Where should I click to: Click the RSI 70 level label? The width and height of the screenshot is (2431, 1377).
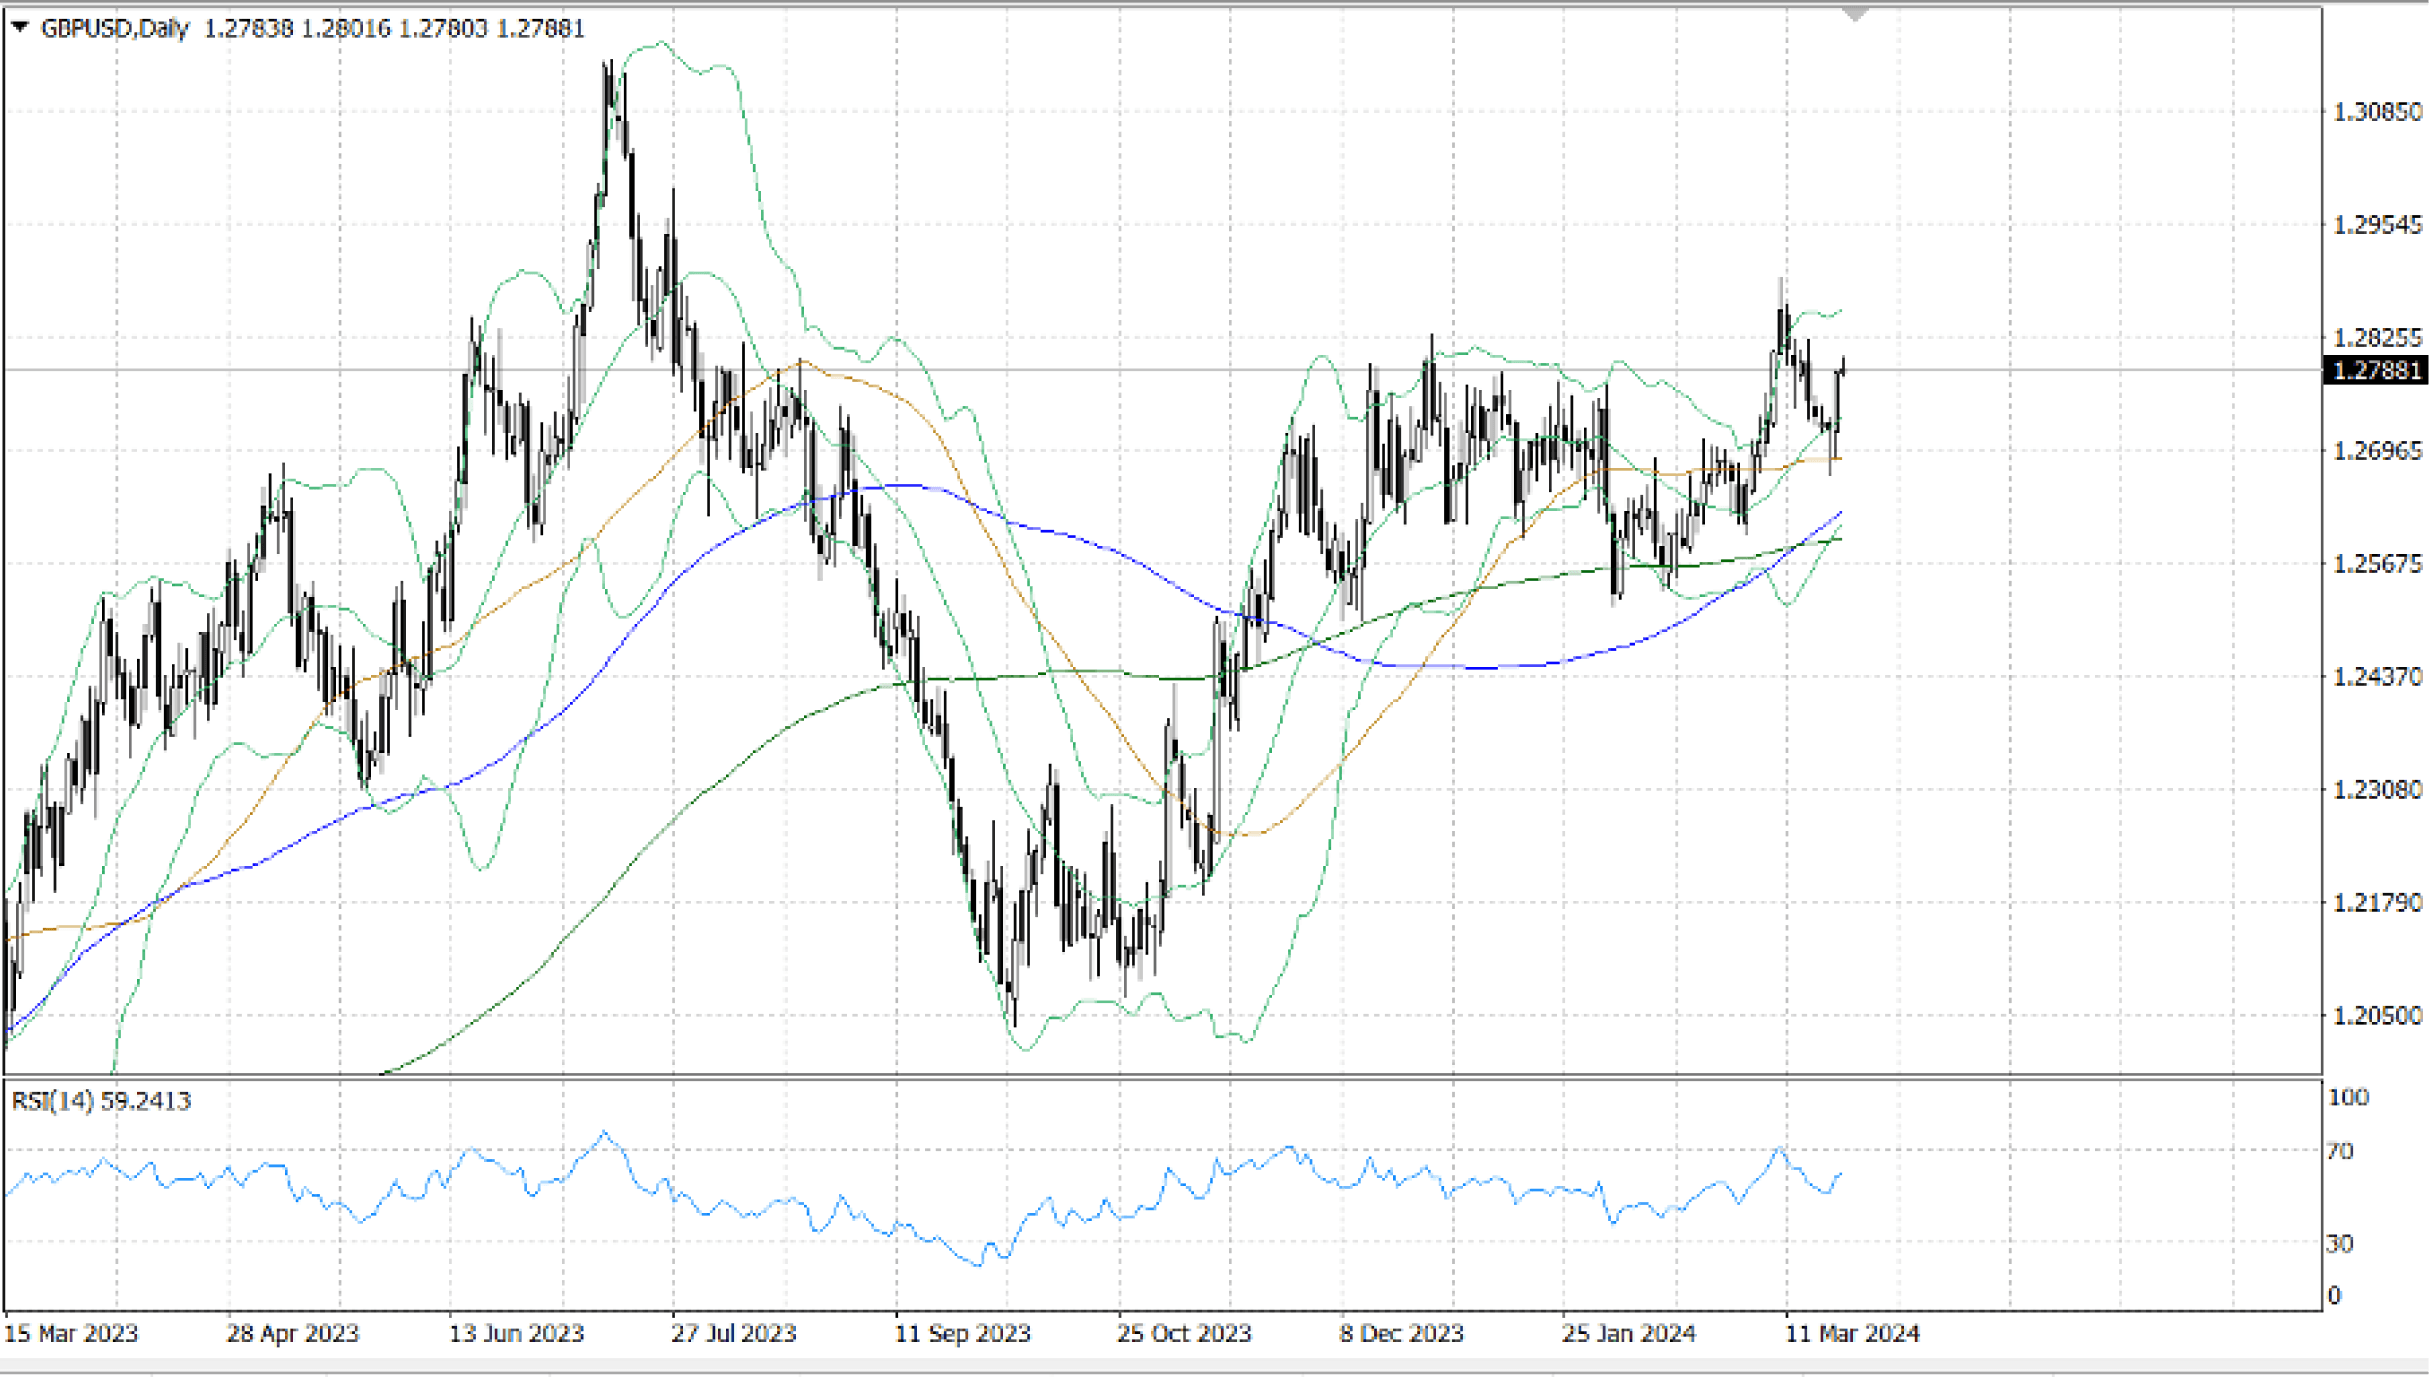click(2340, 1152)
